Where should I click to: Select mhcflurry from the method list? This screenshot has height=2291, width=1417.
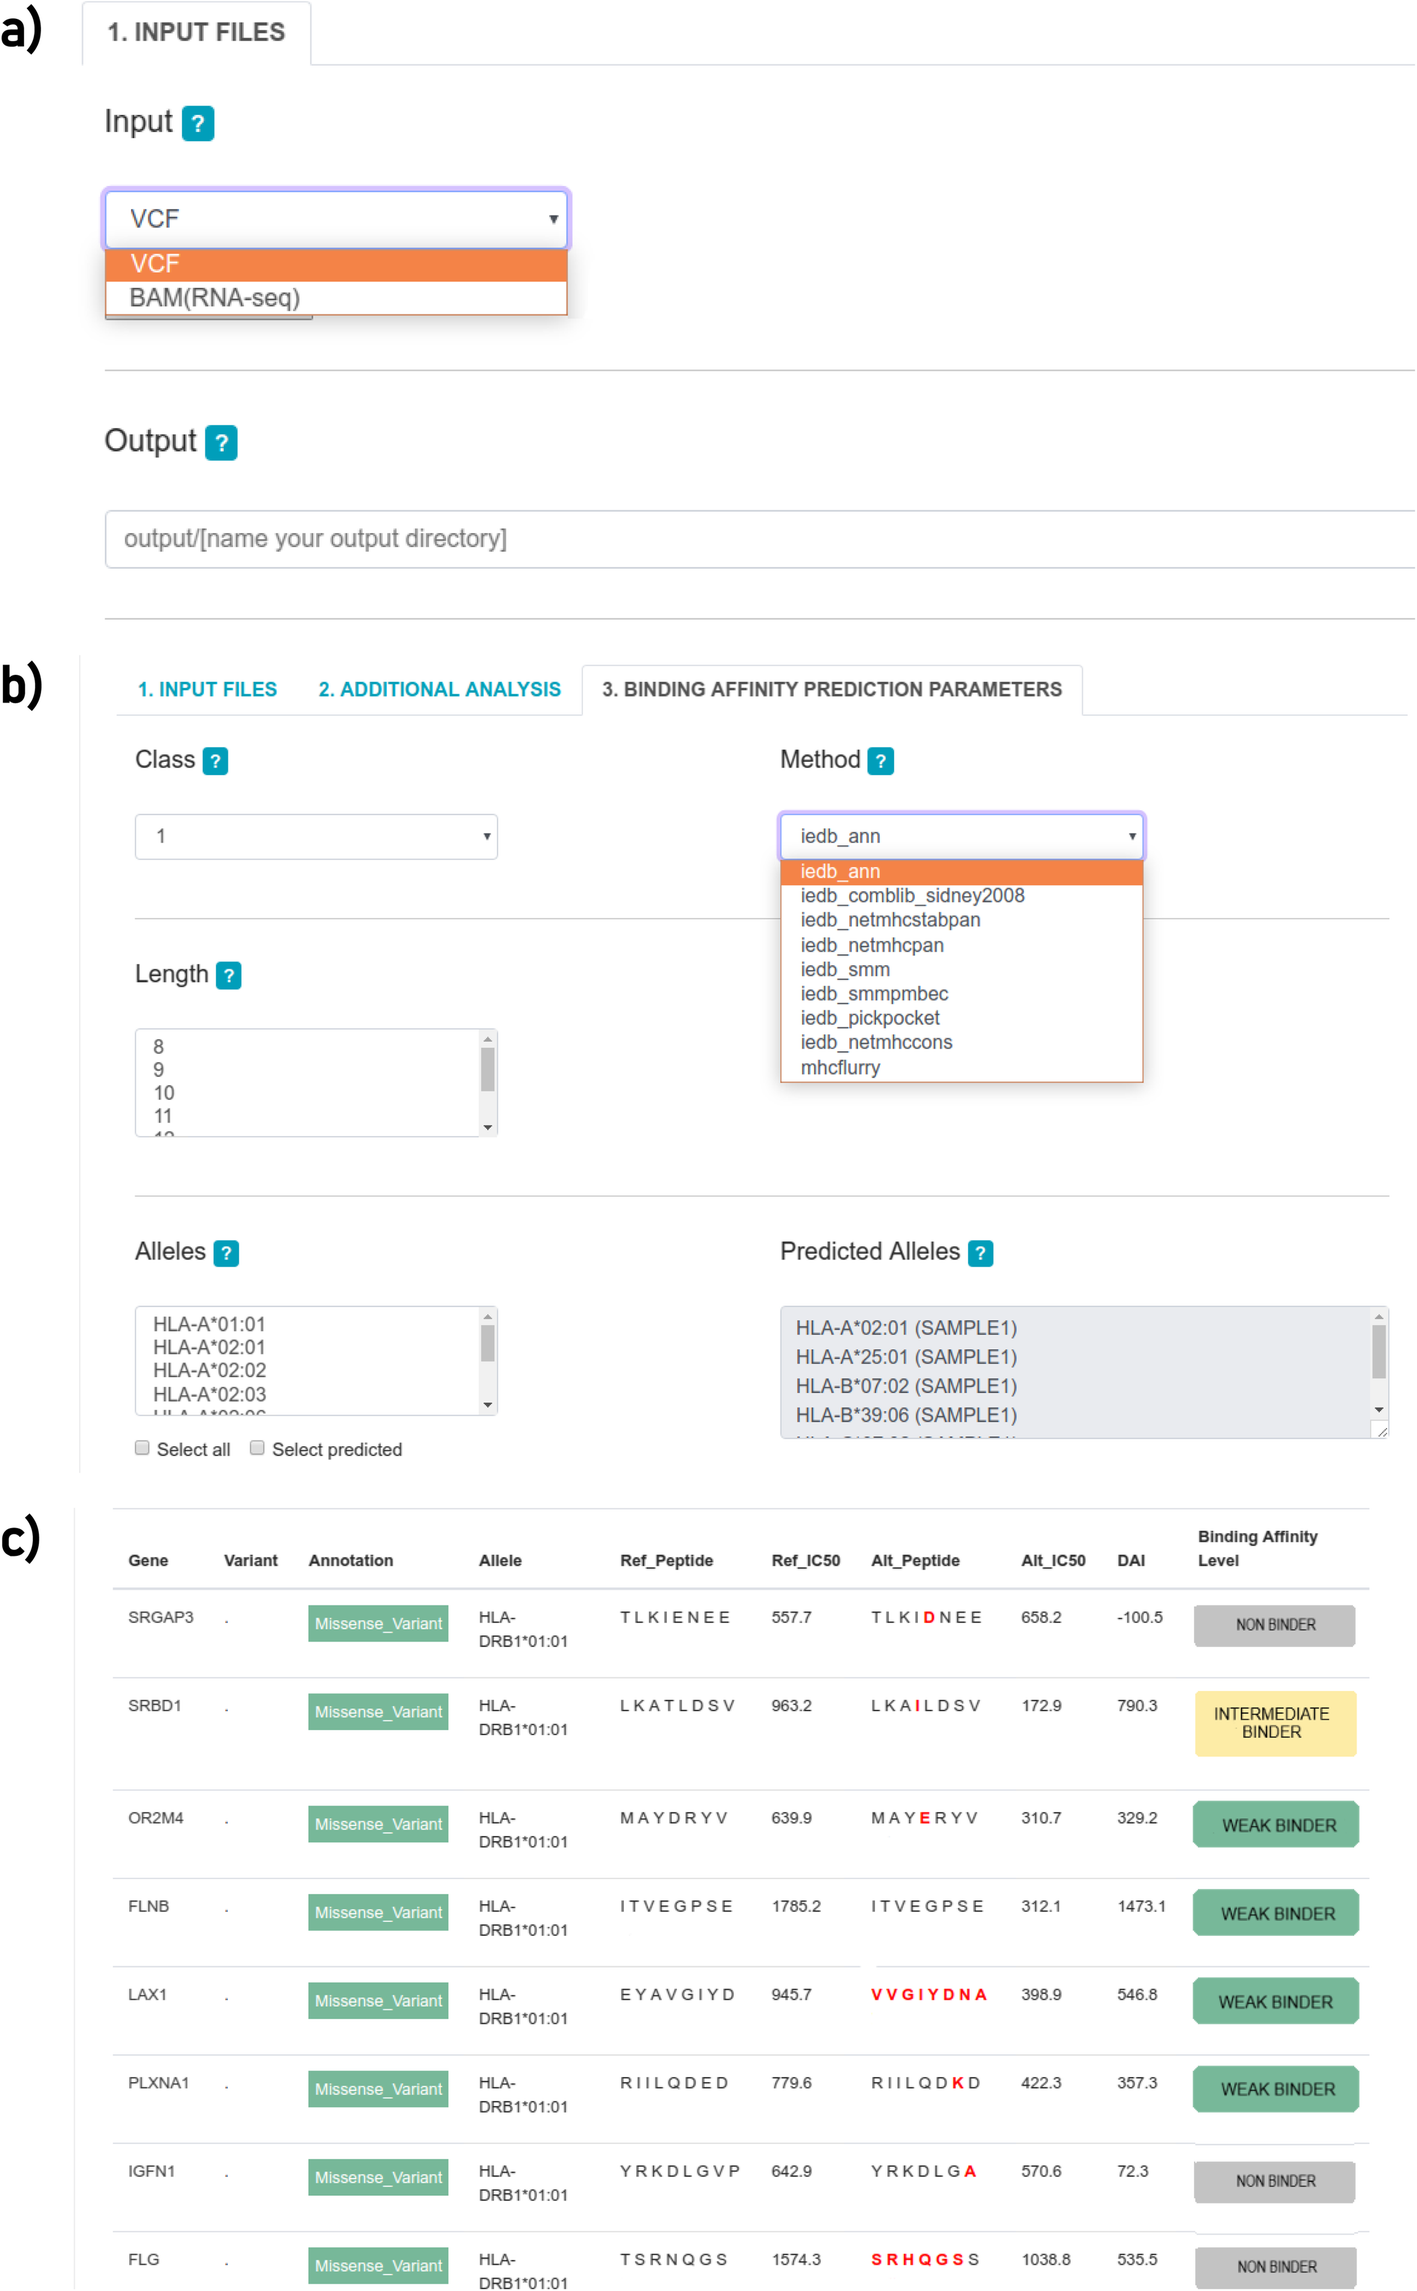(961, 1068)
